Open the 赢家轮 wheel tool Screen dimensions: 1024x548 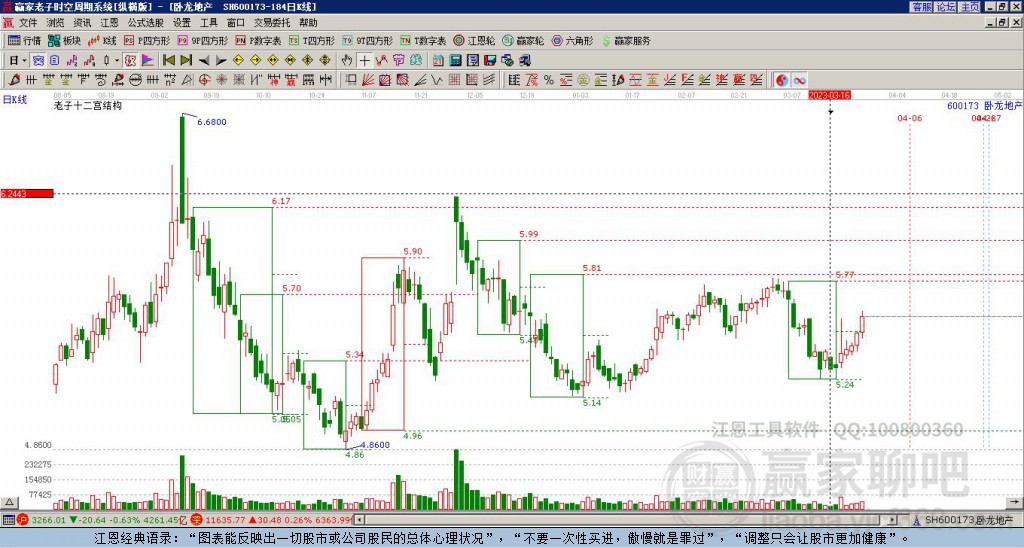pyautogui.click(x=524, y=40)
